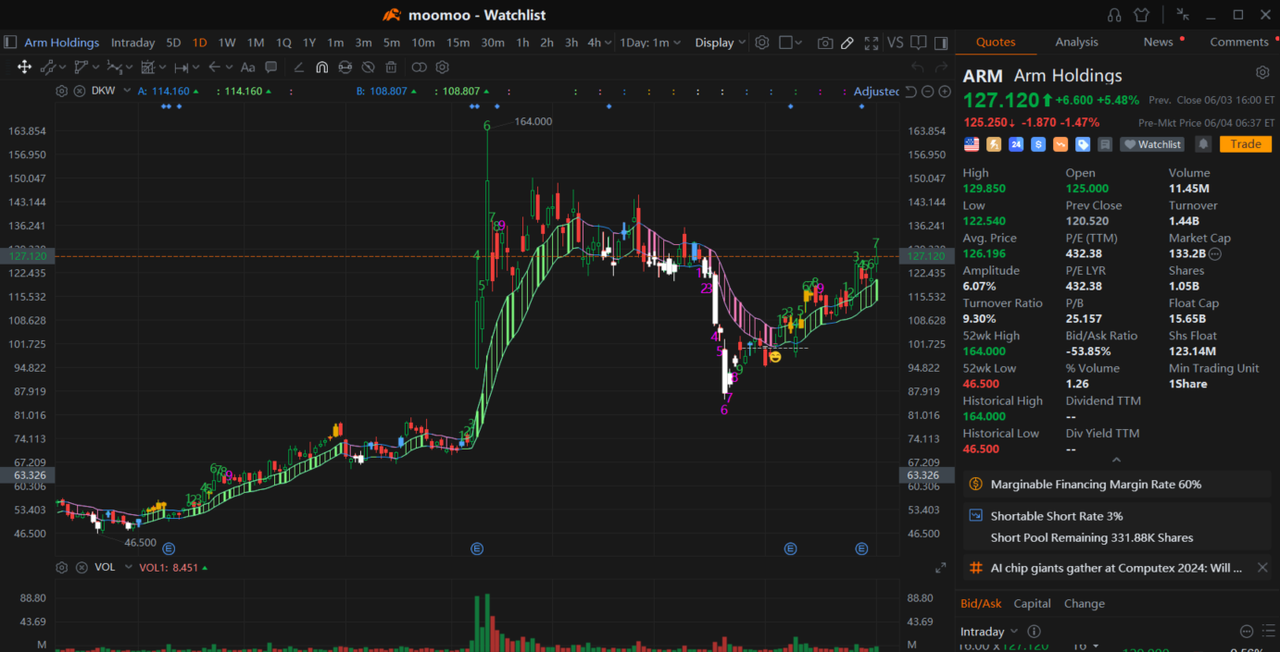The height and width of the screenshot is (652, 1280).
Task: Select the 15m timeframe
Action: [458, 43]
